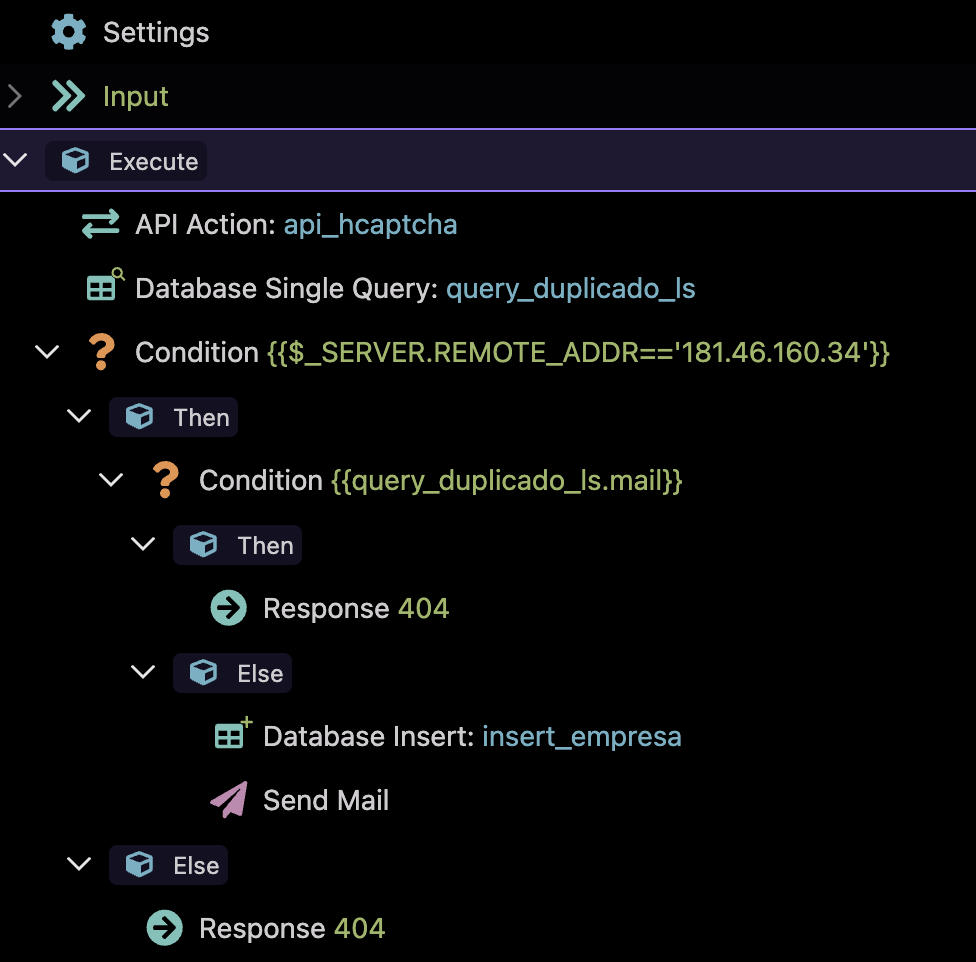Select the Send Mail step
This screenshot has width=976, height=962.
tap(325, 800)
